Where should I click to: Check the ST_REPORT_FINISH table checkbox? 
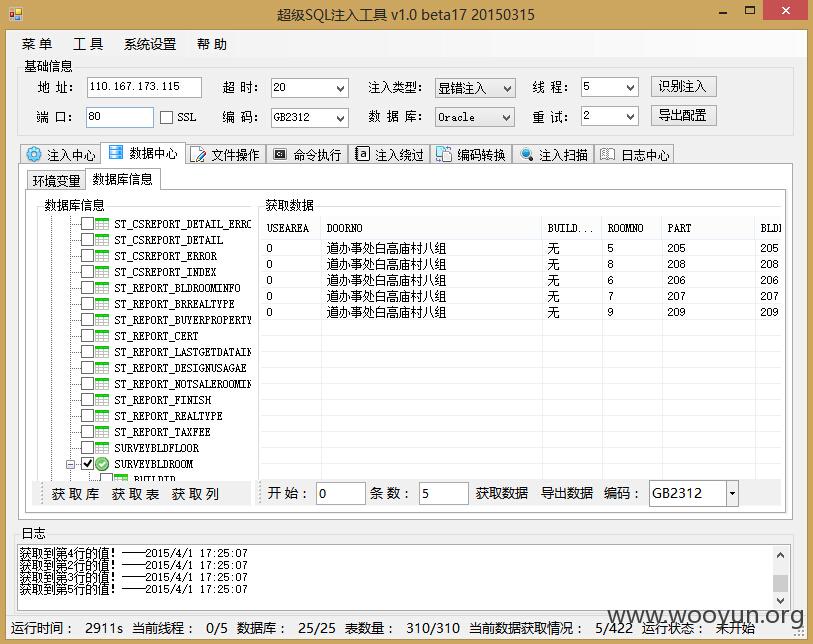click(88, 400)
